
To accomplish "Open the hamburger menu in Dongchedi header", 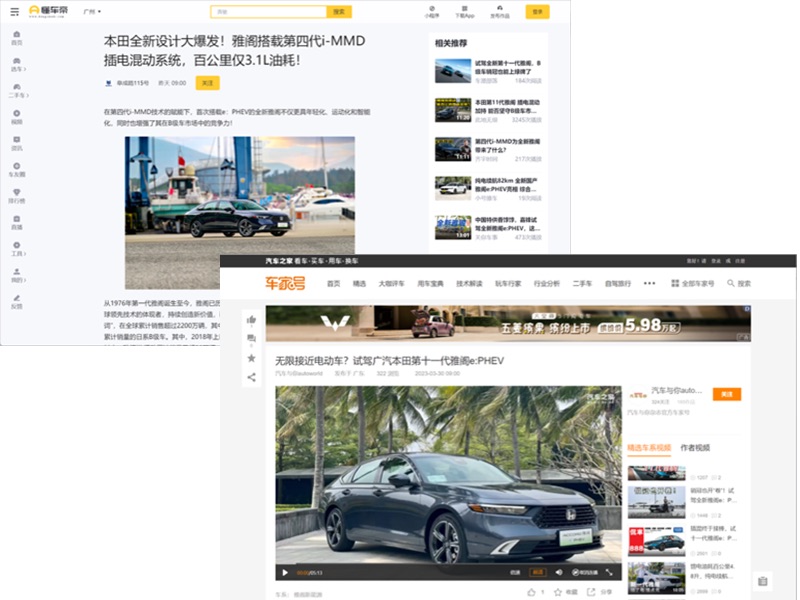I will tap(14, 11).
